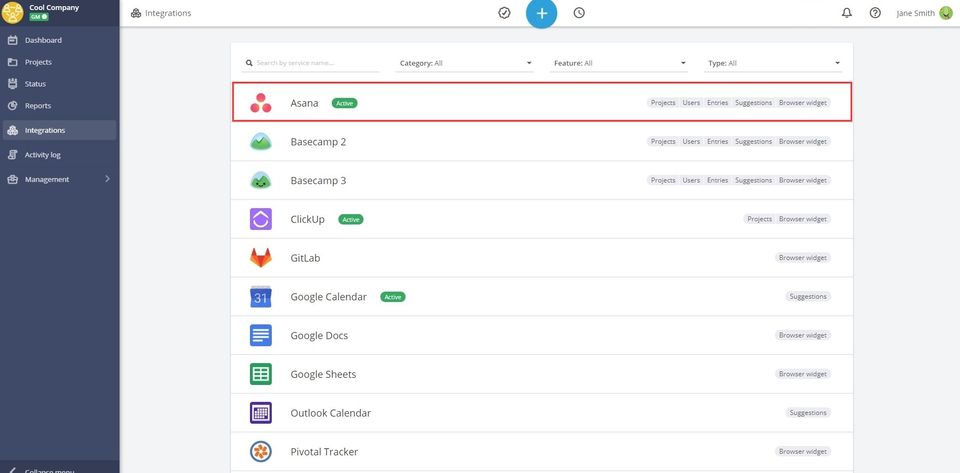The image size is (960, 473).
Task: Click the blue plus add button
Action: tap(542, 13)
